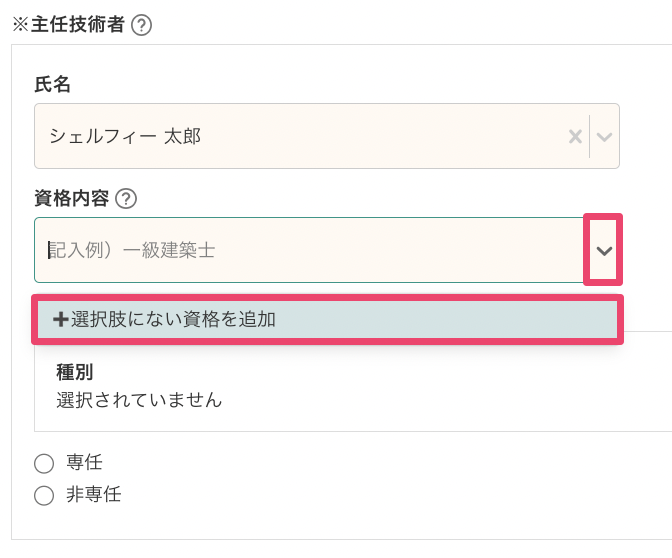Click the empty area of the 種別 box
The width and height of the screenshot is (672, 558).
pos(450,390)
